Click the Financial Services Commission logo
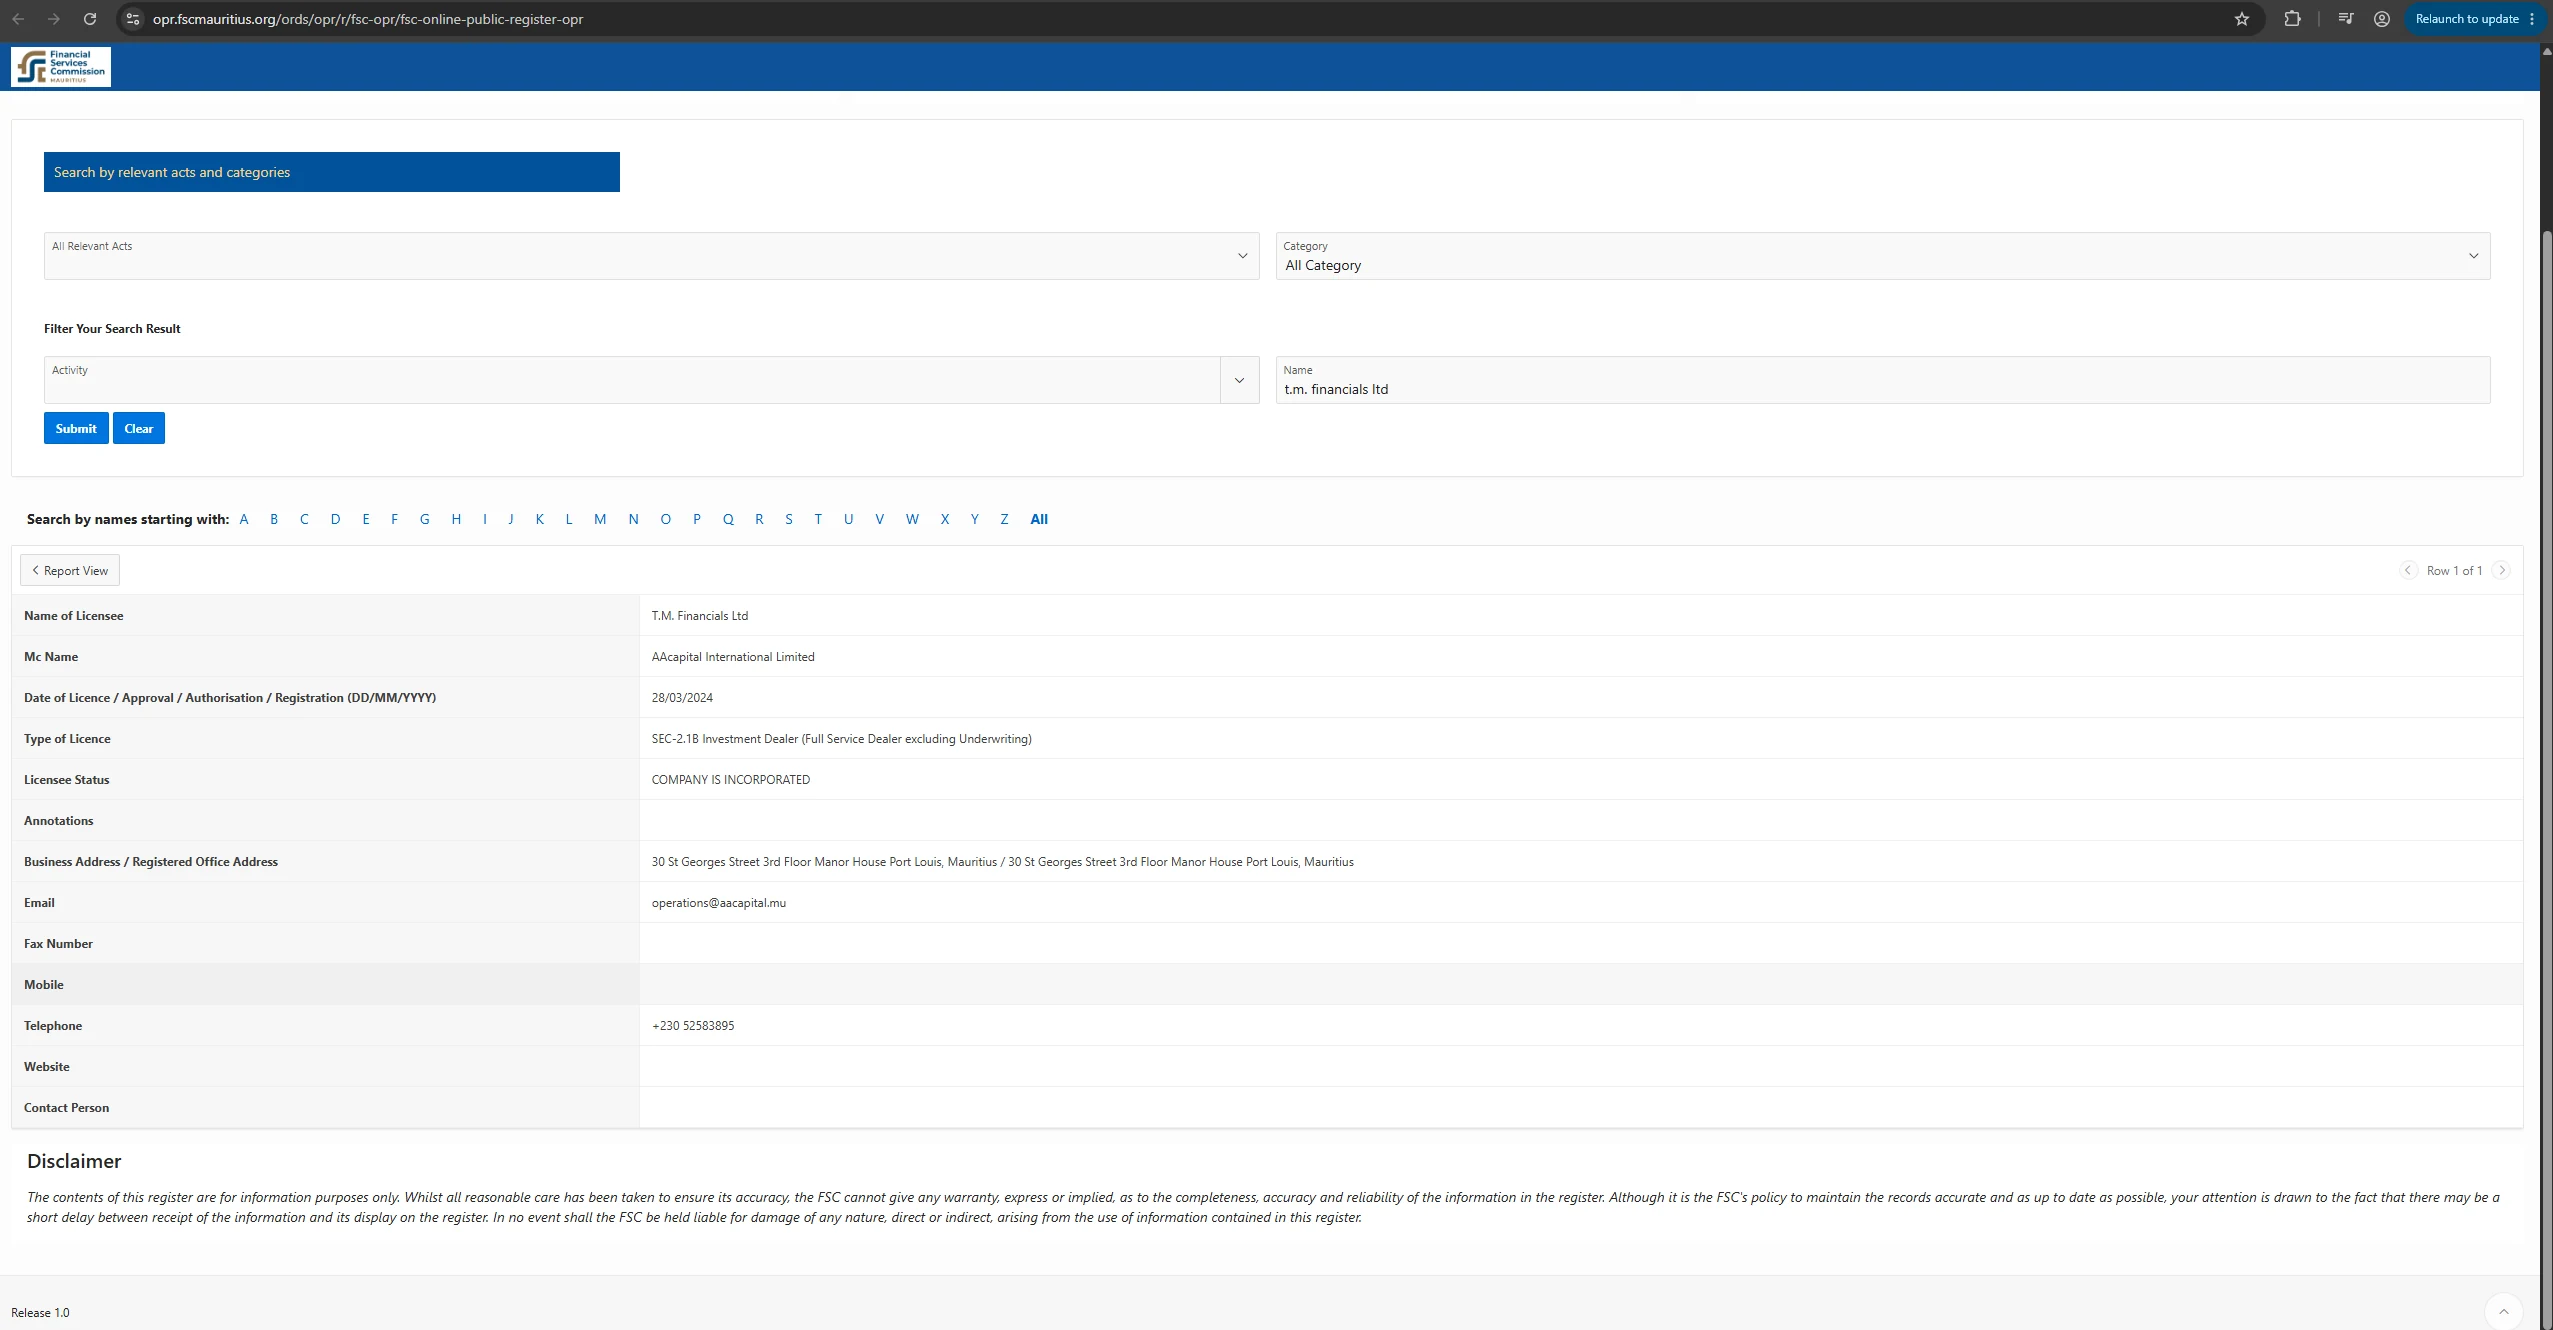 pyautogui.click(x=61, y=67)
